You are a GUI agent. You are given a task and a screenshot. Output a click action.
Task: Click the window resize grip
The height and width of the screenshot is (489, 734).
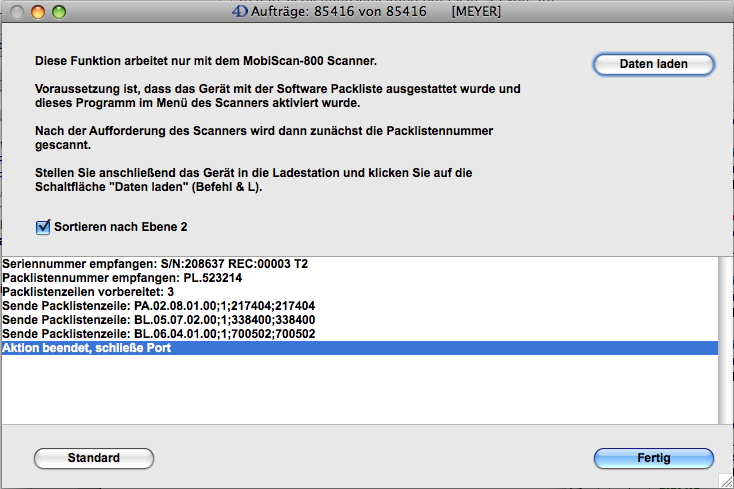pyautogui.click(x=725, y=480)
